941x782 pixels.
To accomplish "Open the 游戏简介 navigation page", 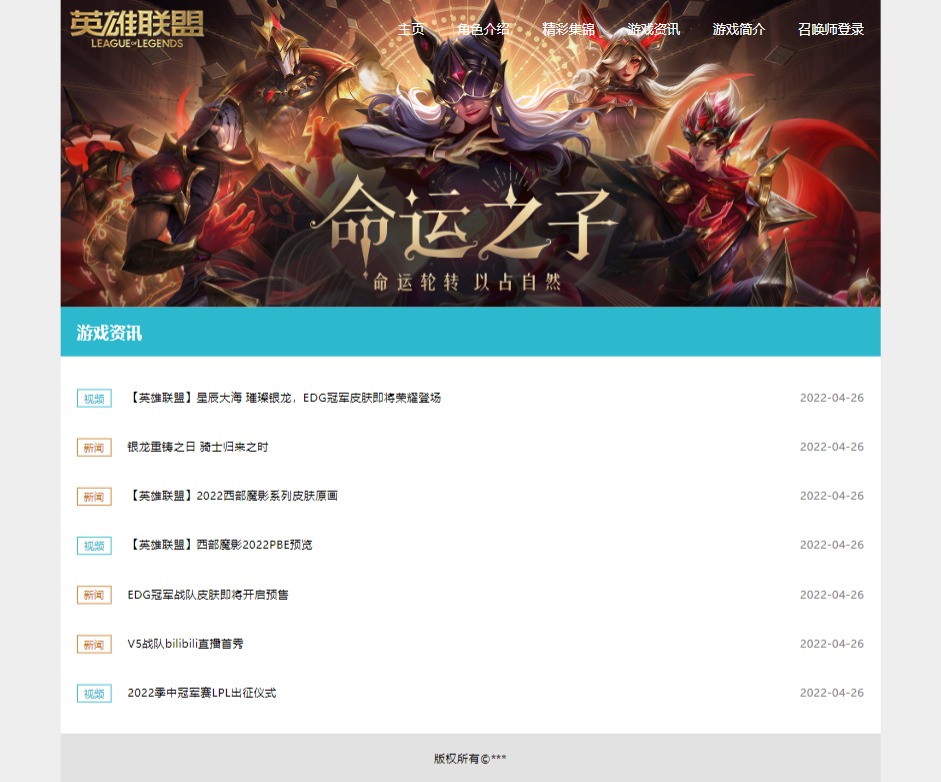I will (738, 29).
